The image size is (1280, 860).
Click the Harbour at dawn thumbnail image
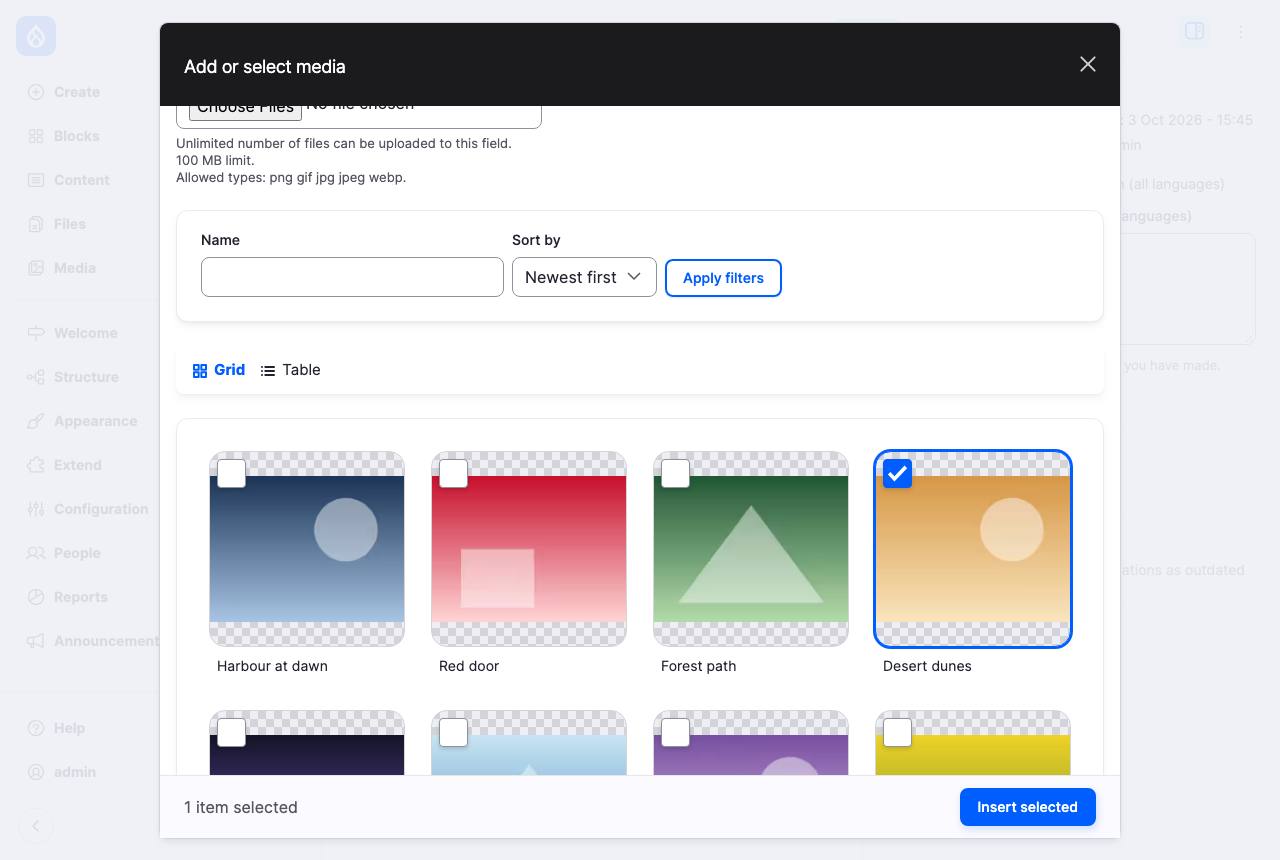pyautogui.click(x=307, y=549)
